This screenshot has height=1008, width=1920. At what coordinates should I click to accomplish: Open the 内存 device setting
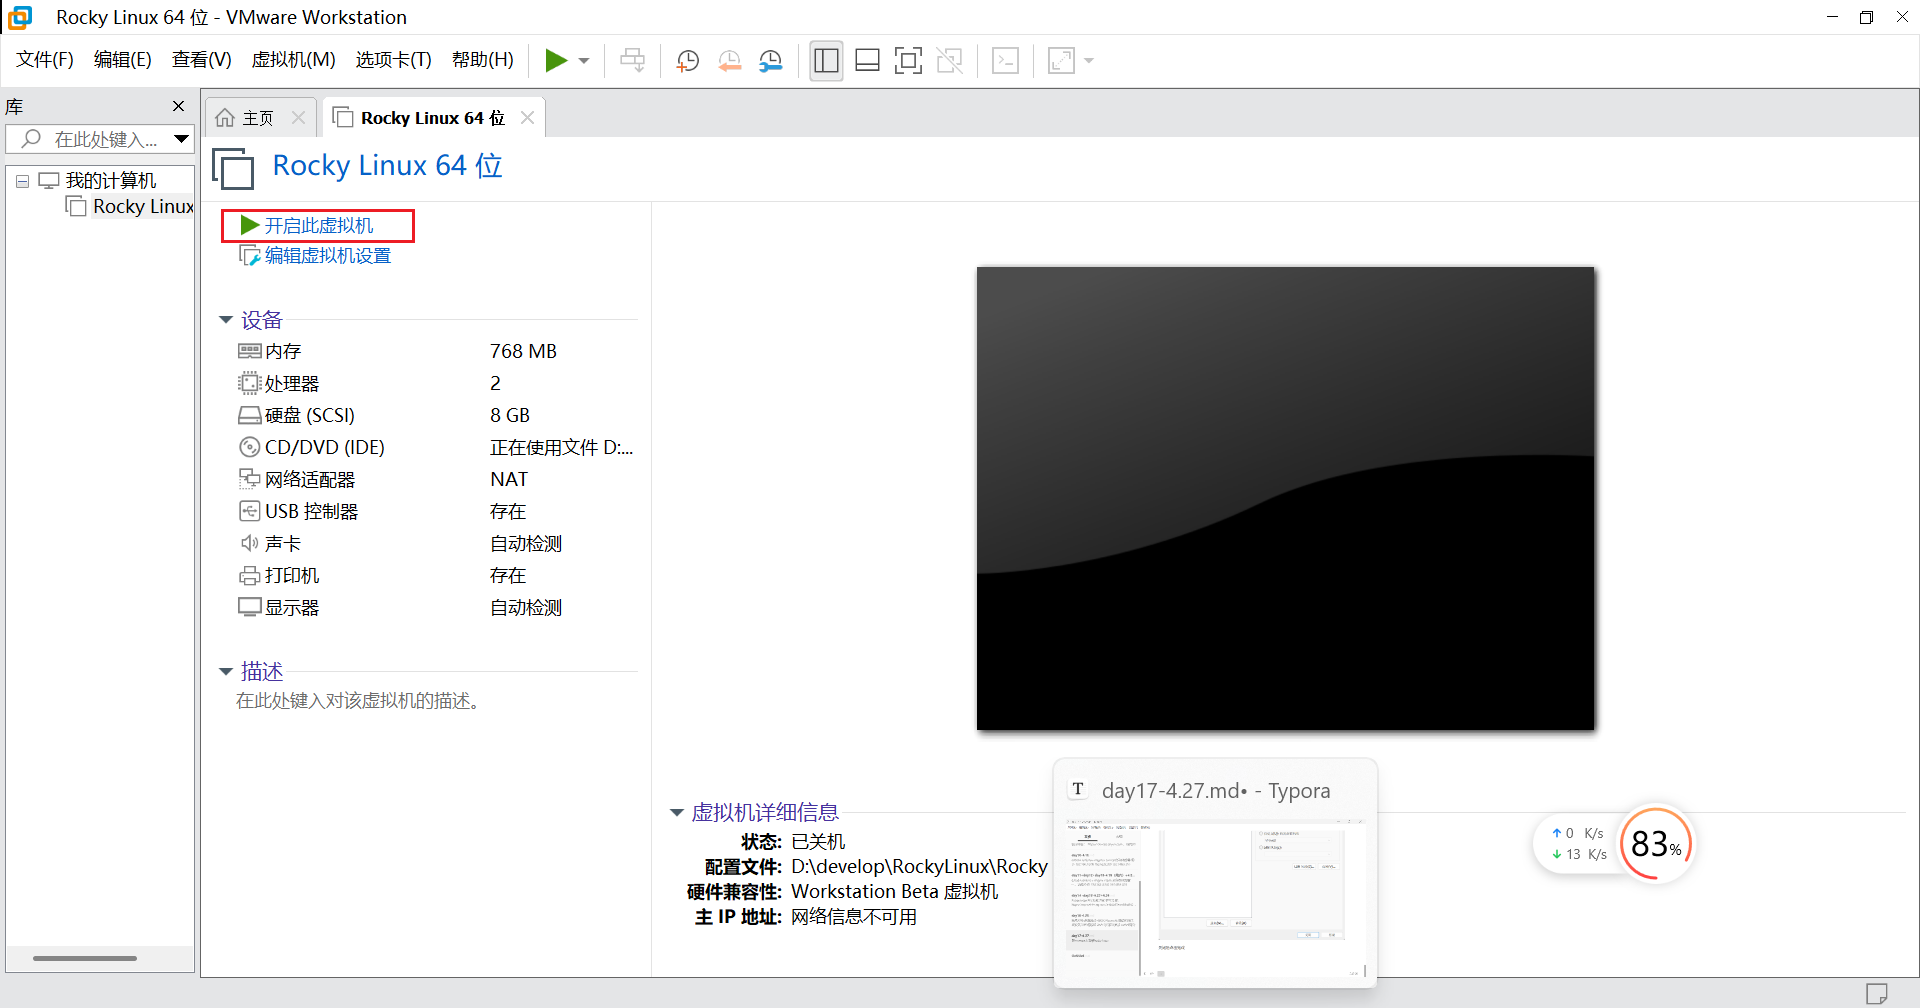tap(283, 351)
